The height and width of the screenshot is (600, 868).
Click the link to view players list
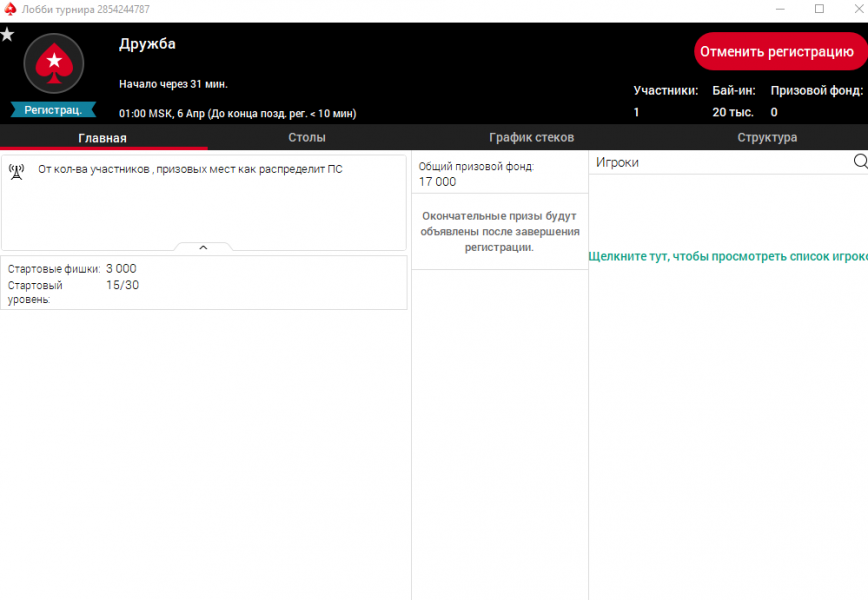click(727, 256)
